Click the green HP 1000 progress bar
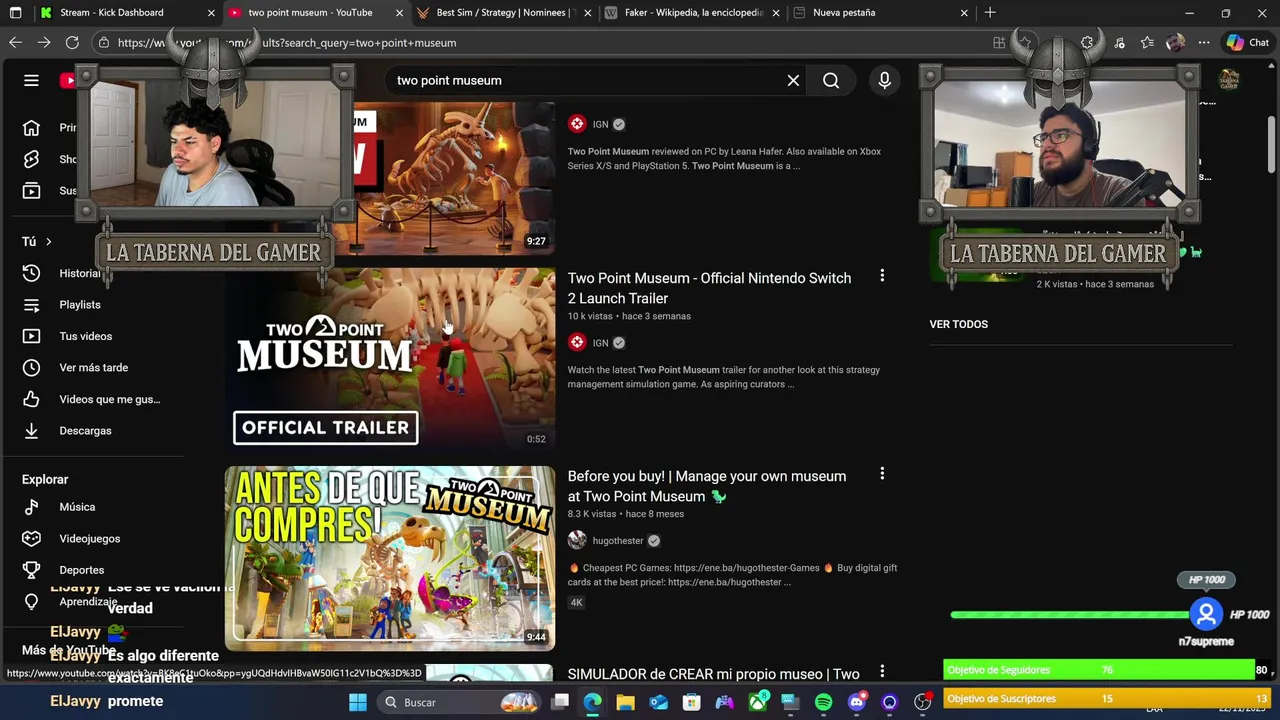The width and height of the screenshot is (1280, 720). click(x=1070, y=614)
